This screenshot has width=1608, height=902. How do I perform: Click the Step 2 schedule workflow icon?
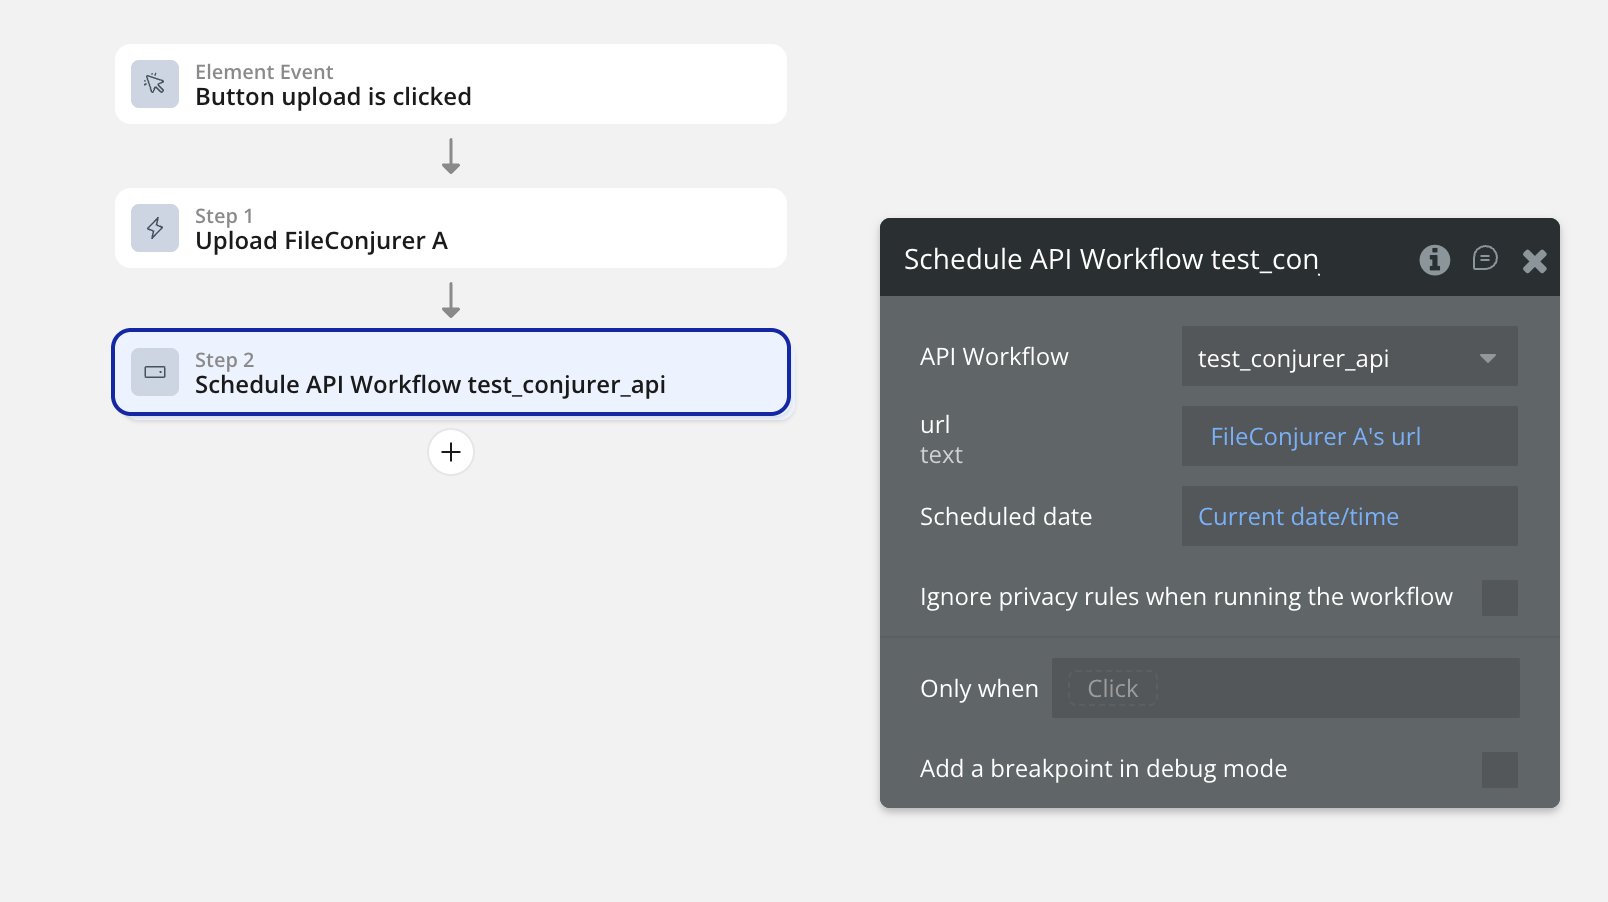[155, 372]
